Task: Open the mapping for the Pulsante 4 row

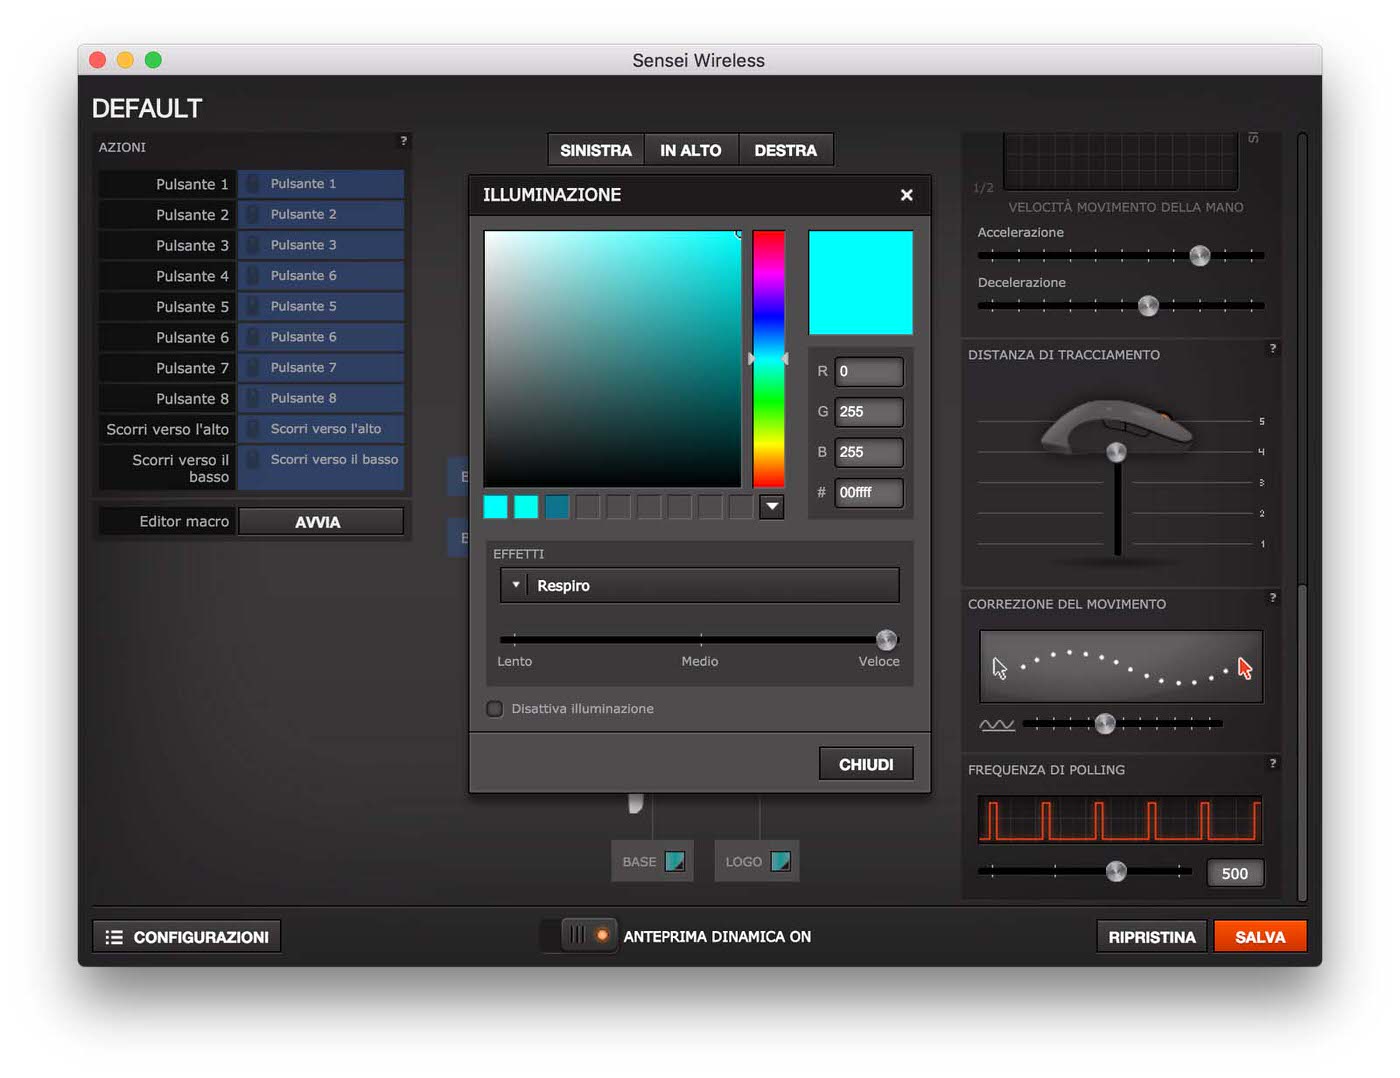Action: pyautogui.click(x=321, y=276)
